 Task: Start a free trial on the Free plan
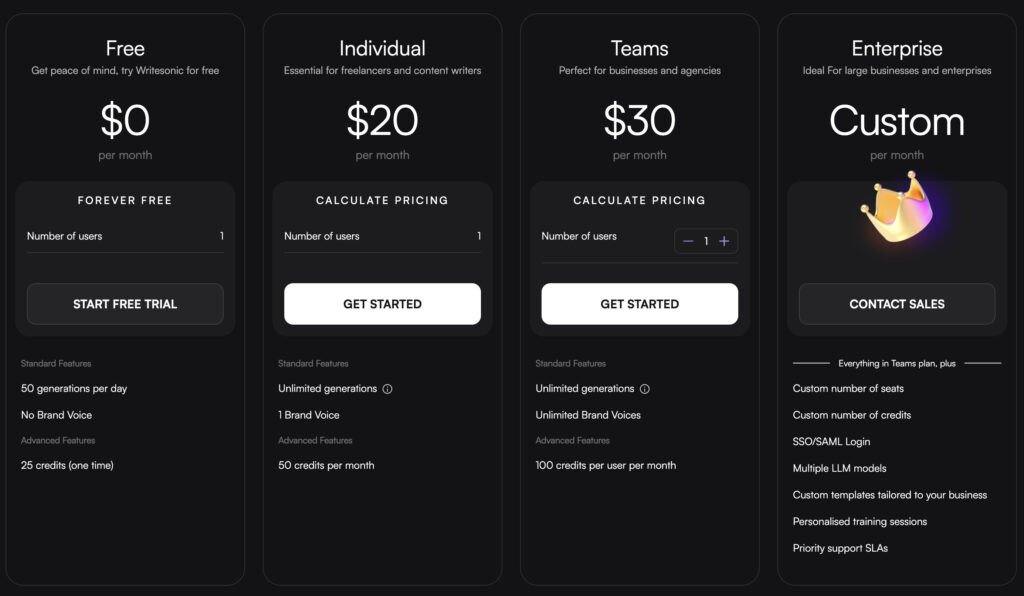124,304
